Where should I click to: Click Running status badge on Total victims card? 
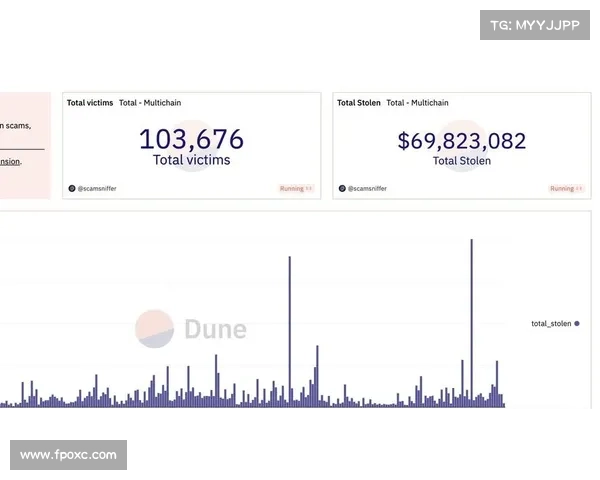click(x=295, y=188)
